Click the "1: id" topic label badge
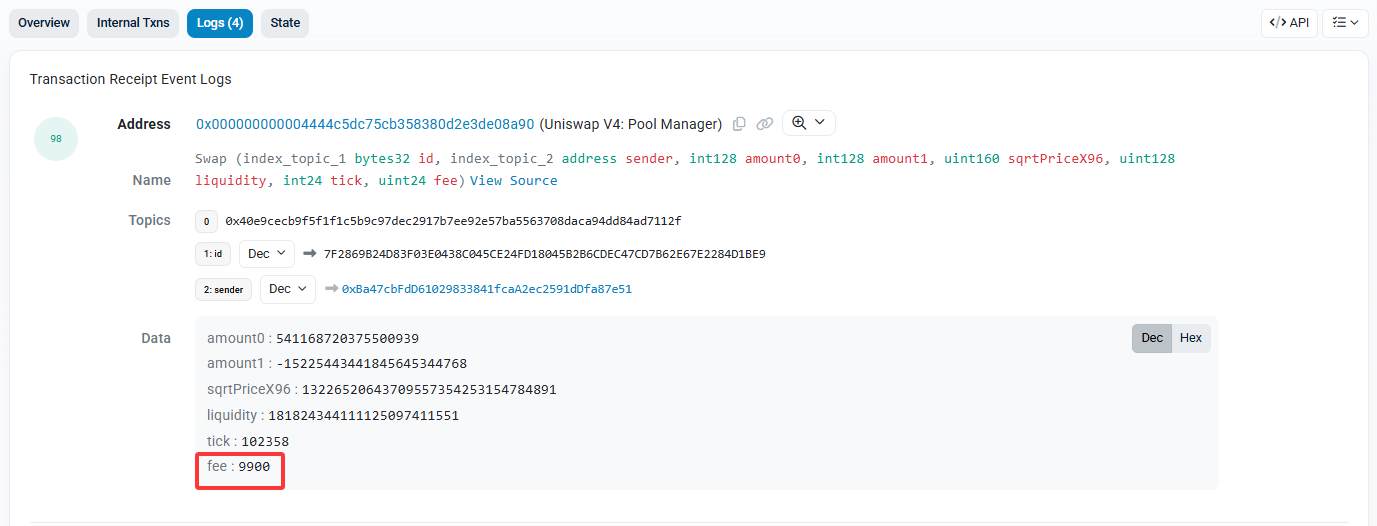The width and height of the screenshot is (1377, 526). [x=213, y=255]
